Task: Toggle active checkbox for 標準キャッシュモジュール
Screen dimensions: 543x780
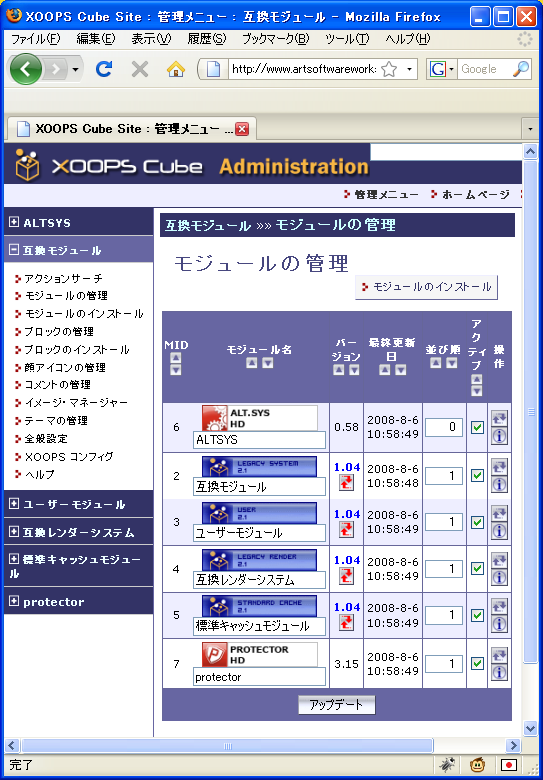Action: [x=477, y=615]
